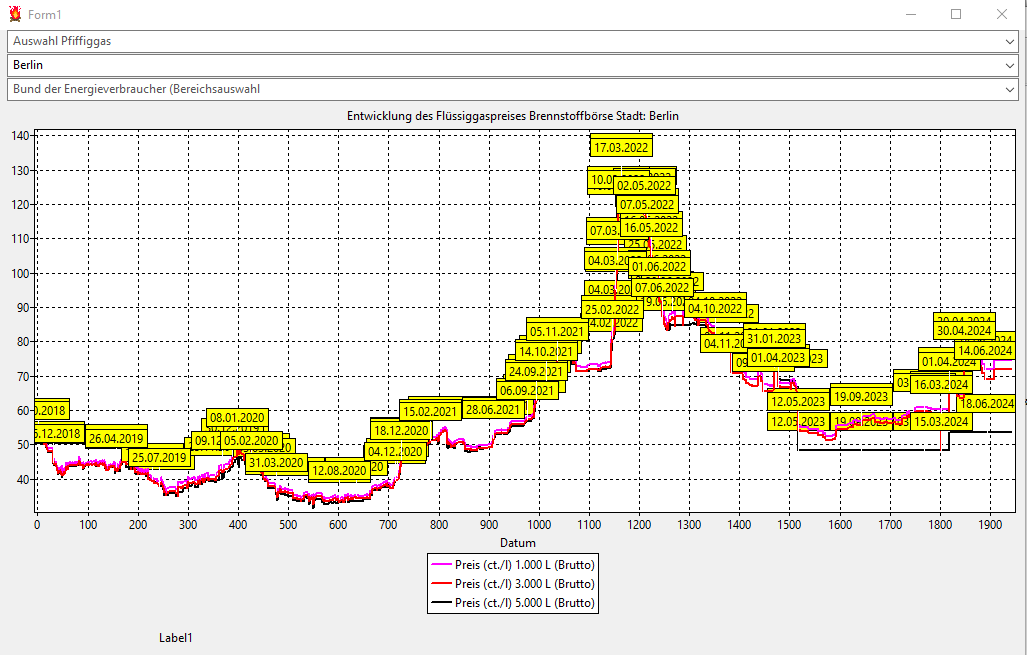
Task: Click the 07.06.2022 data label
Action: pyautogui.click(x=662, y=288)
